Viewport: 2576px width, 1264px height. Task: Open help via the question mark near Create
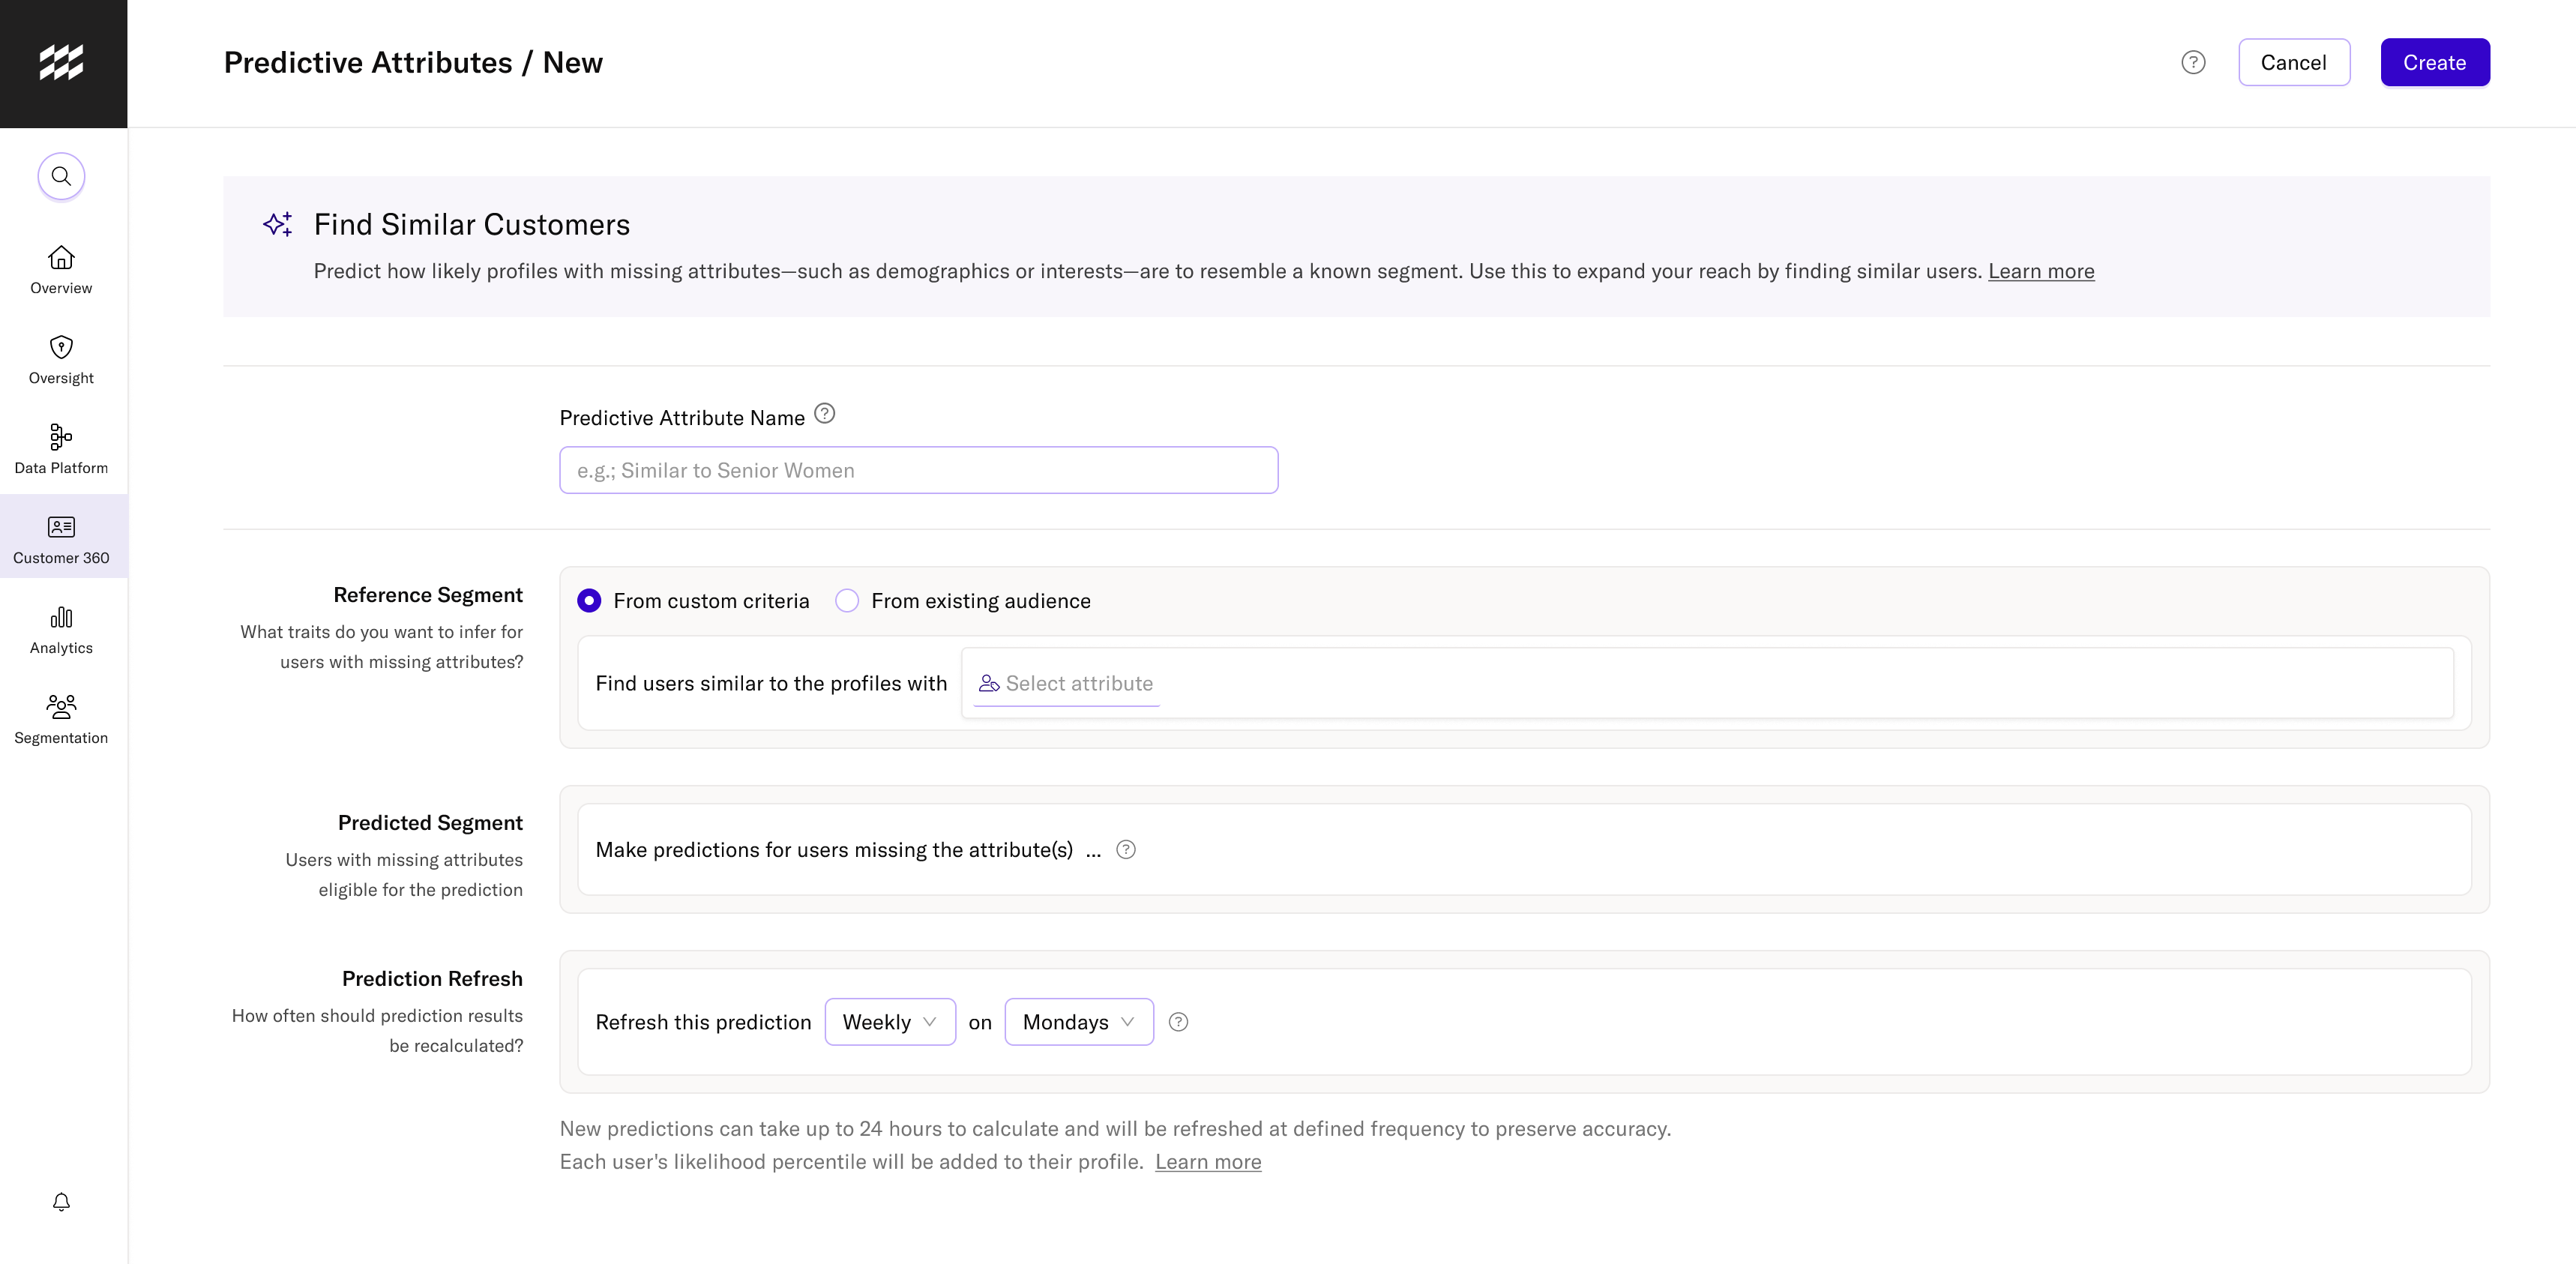(x=2193, y=61)
